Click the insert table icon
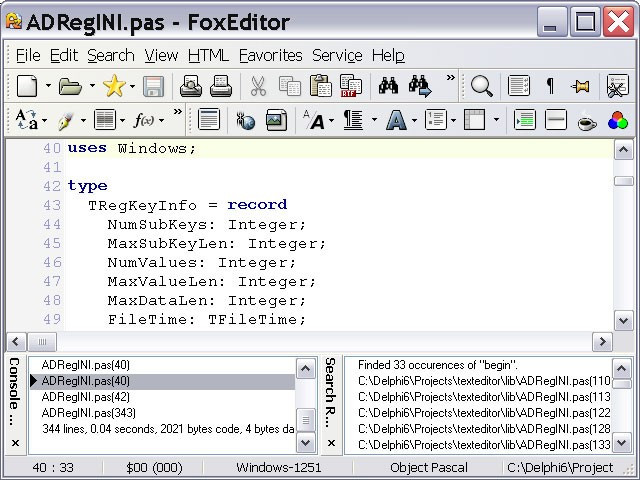 coord(475,120)
